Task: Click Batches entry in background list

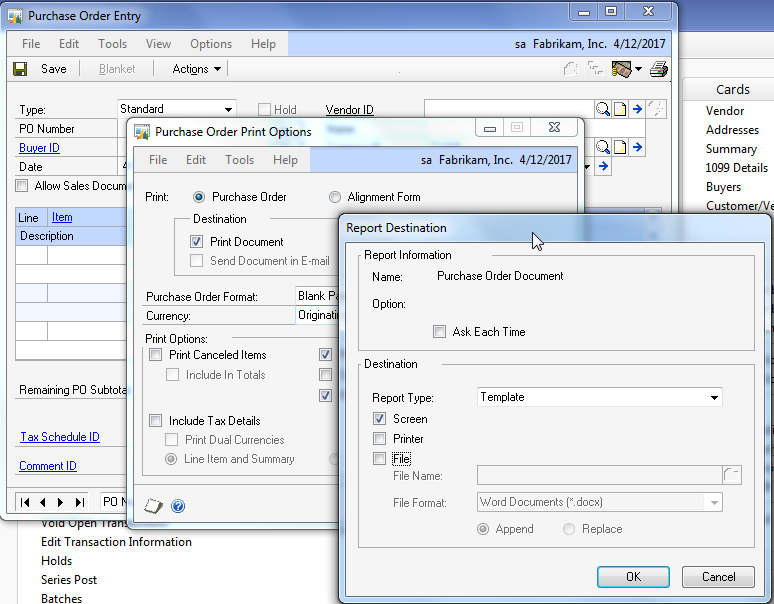Action: tap(61, 598)
